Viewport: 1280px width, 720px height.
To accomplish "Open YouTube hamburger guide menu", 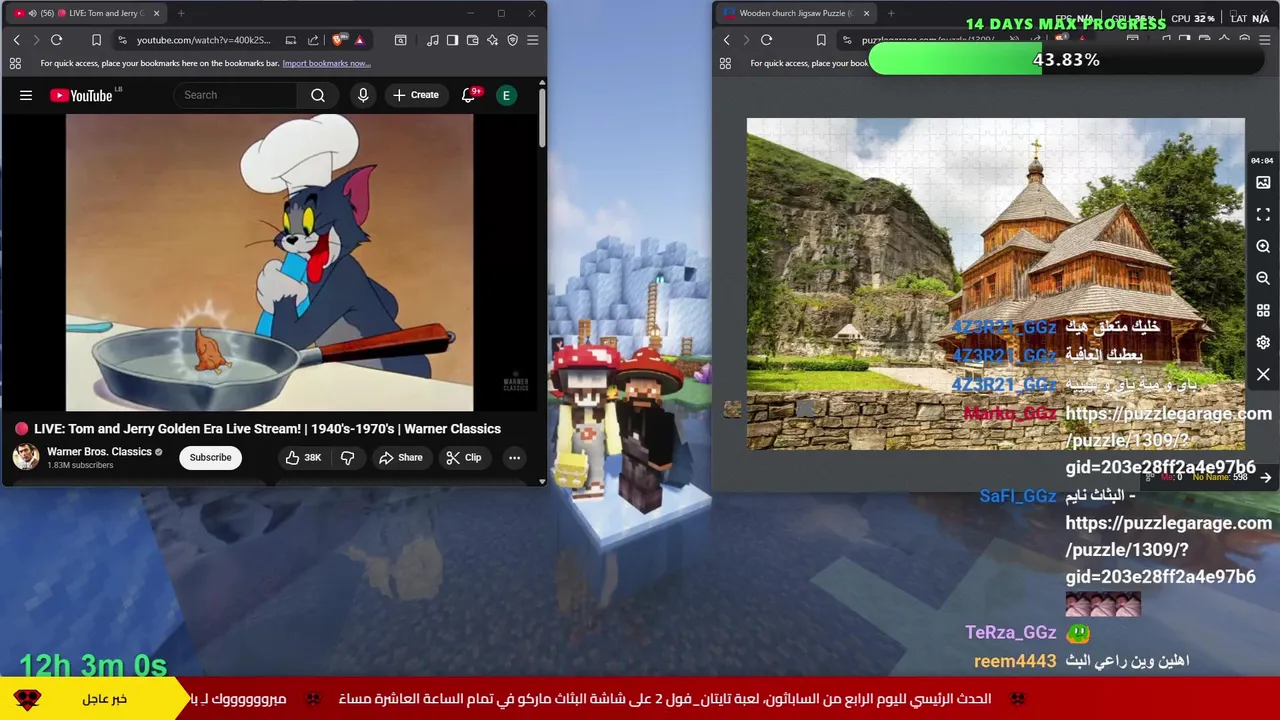I will point(26,95).
